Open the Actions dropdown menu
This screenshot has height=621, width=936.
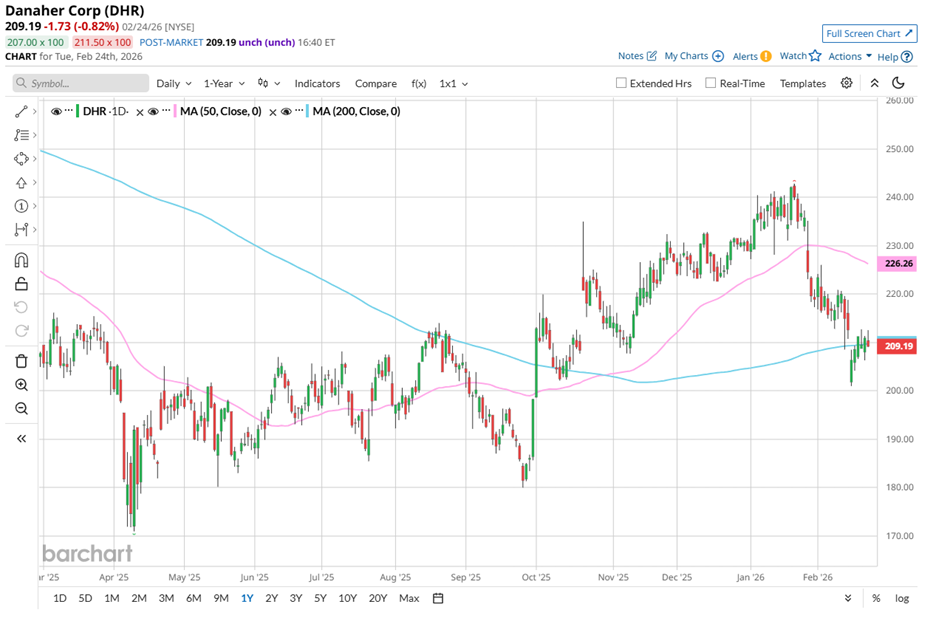pyautogui.click(x=850, y=57)
